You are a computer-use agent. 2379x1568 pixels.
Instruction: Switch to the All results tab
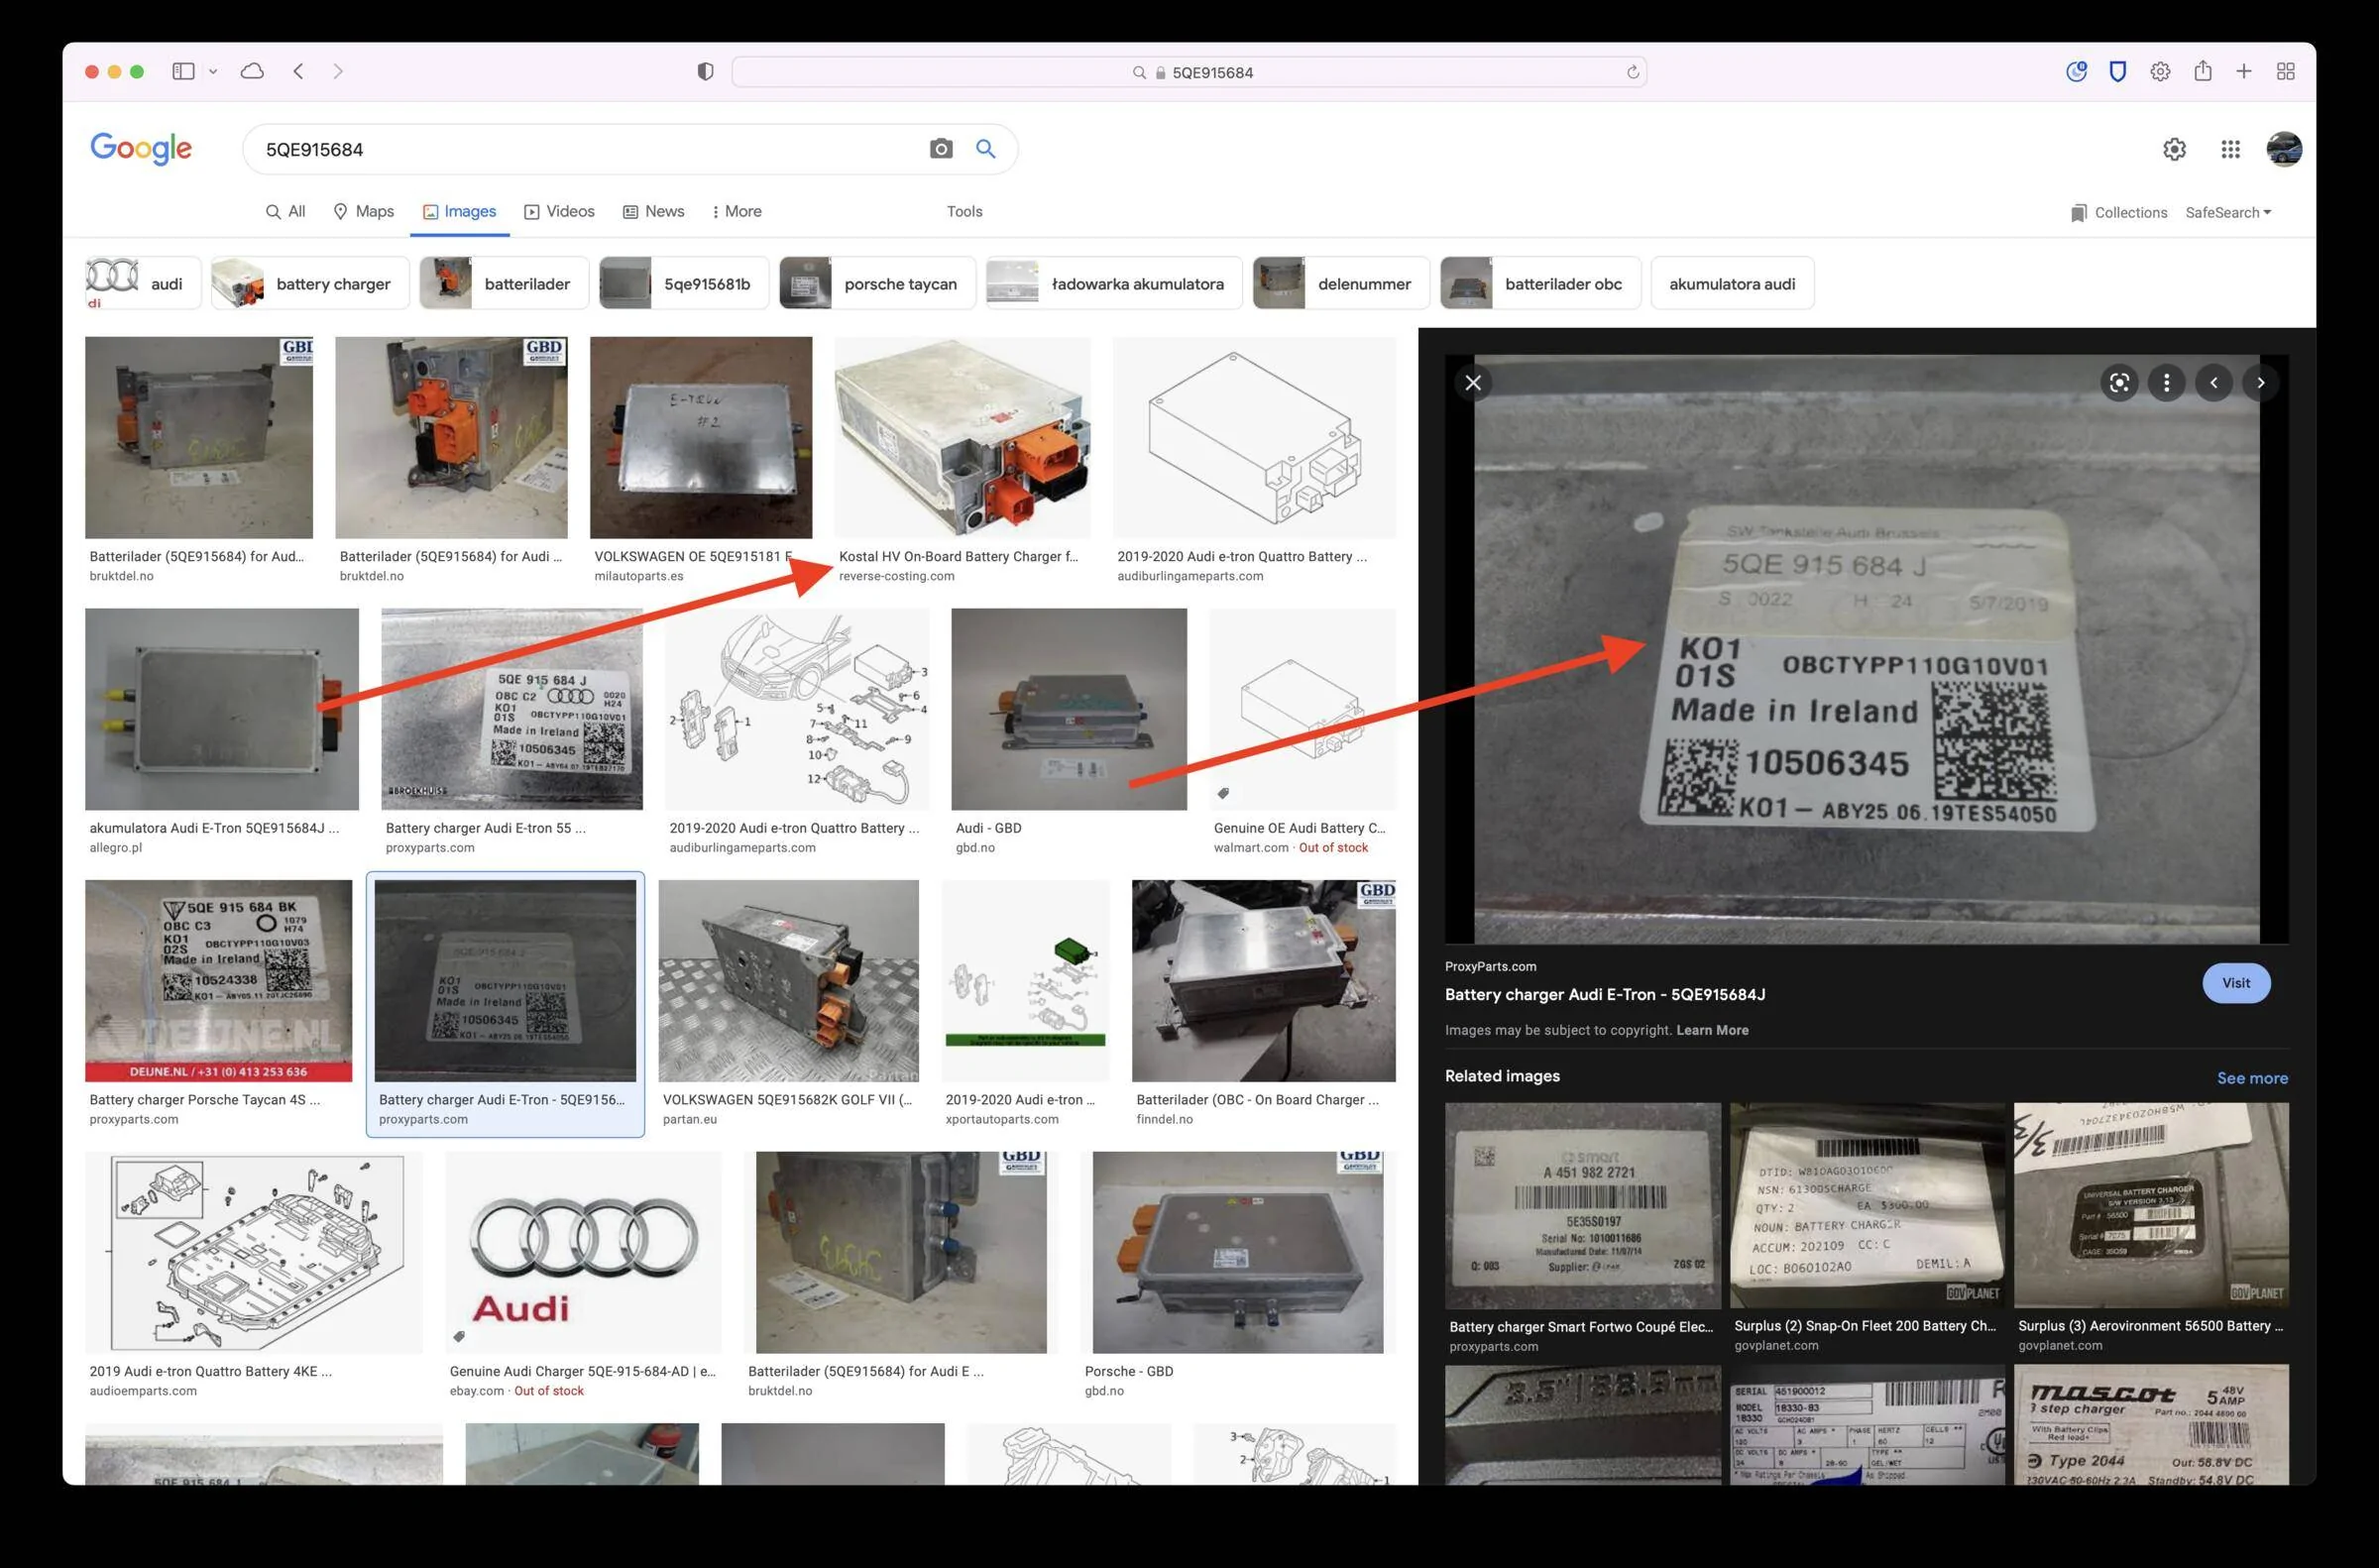[x=285, y=211]
